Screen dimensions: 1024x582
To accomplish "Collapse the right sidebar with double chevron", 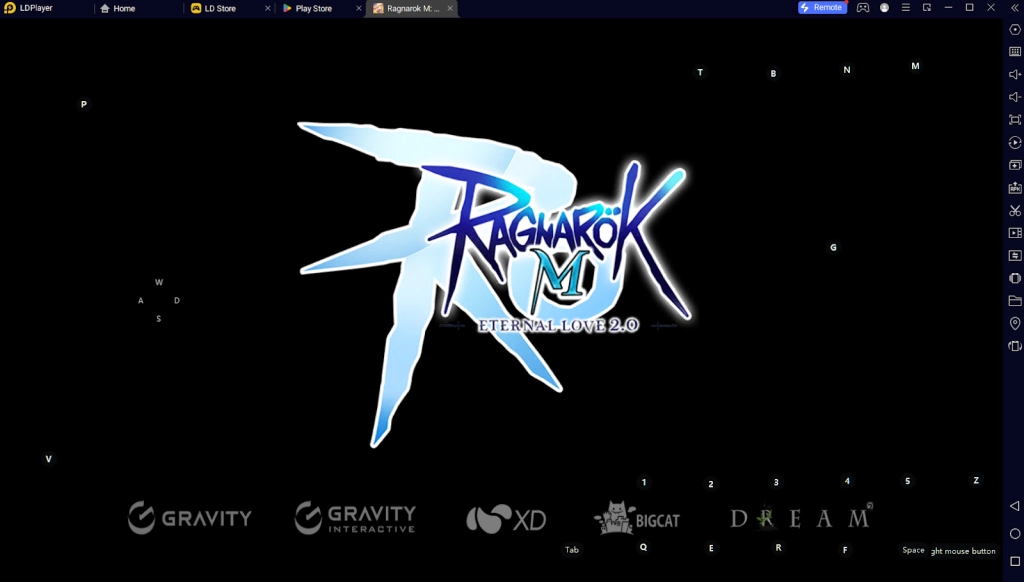I will (x=1014, y=8).
